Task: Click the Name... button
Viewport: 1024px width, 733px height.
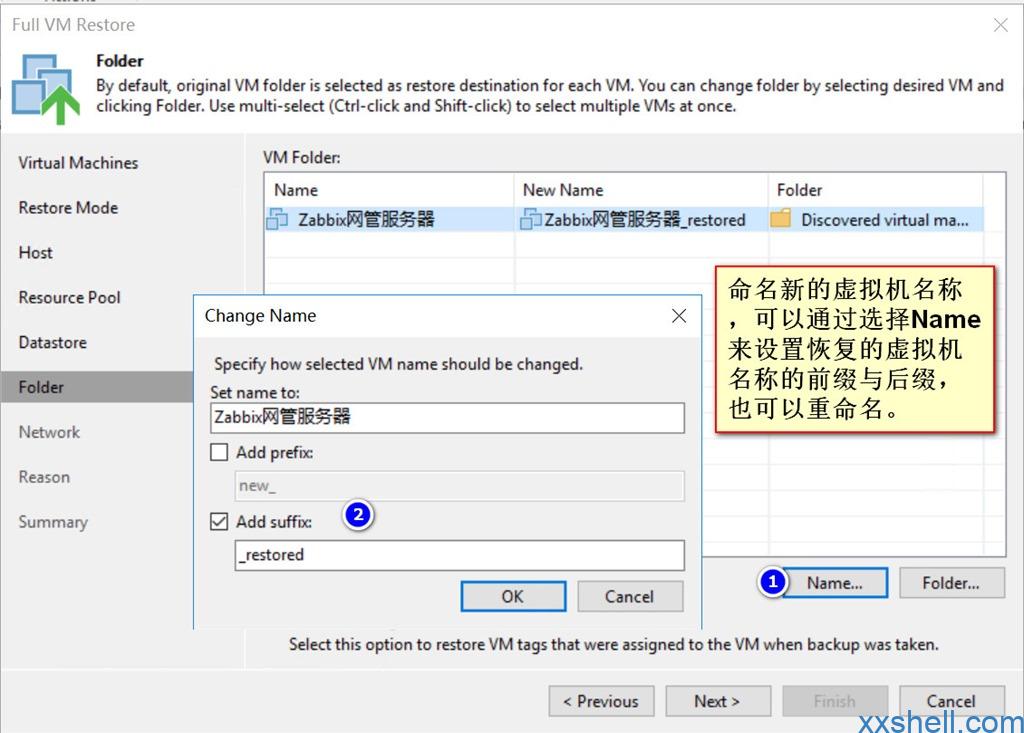Action: (835, 583)
